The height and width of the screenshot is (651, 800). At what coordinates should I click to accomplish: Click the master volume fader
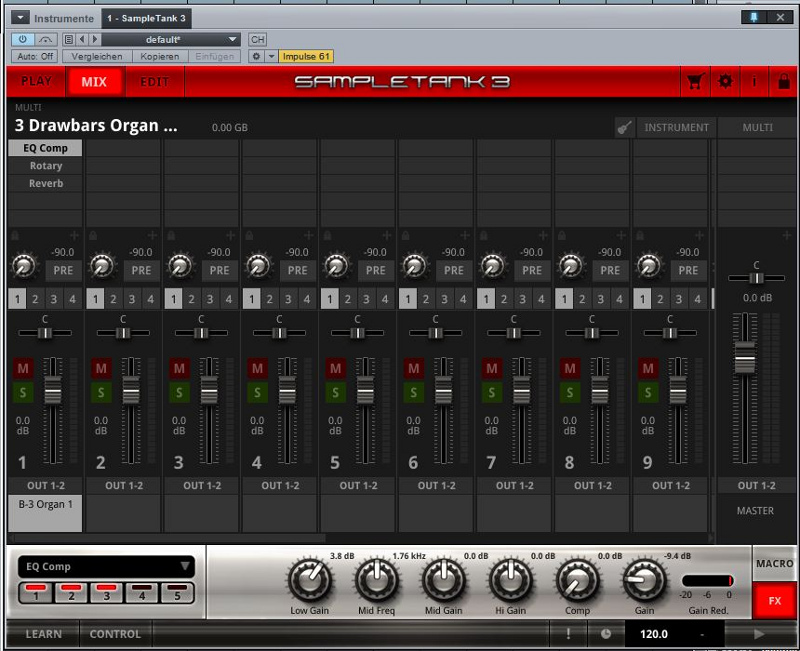point(745,357)
